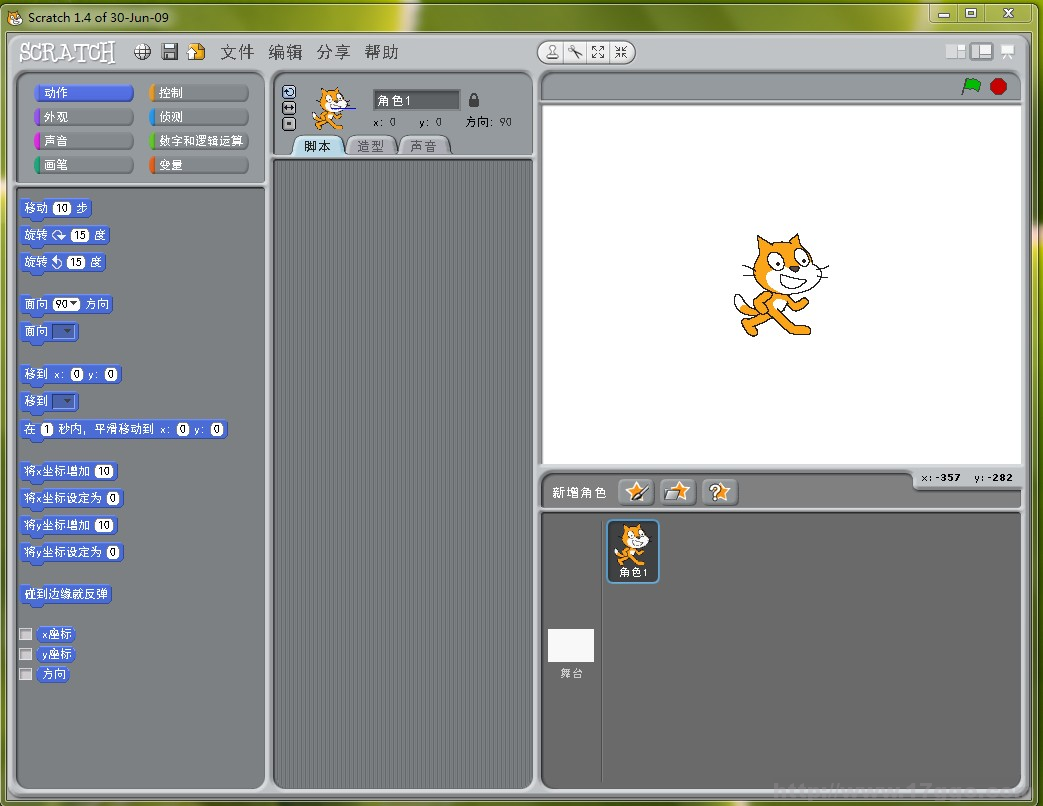Open the 移到 target dropdown
1043x806 pixels.
[64, 401]
